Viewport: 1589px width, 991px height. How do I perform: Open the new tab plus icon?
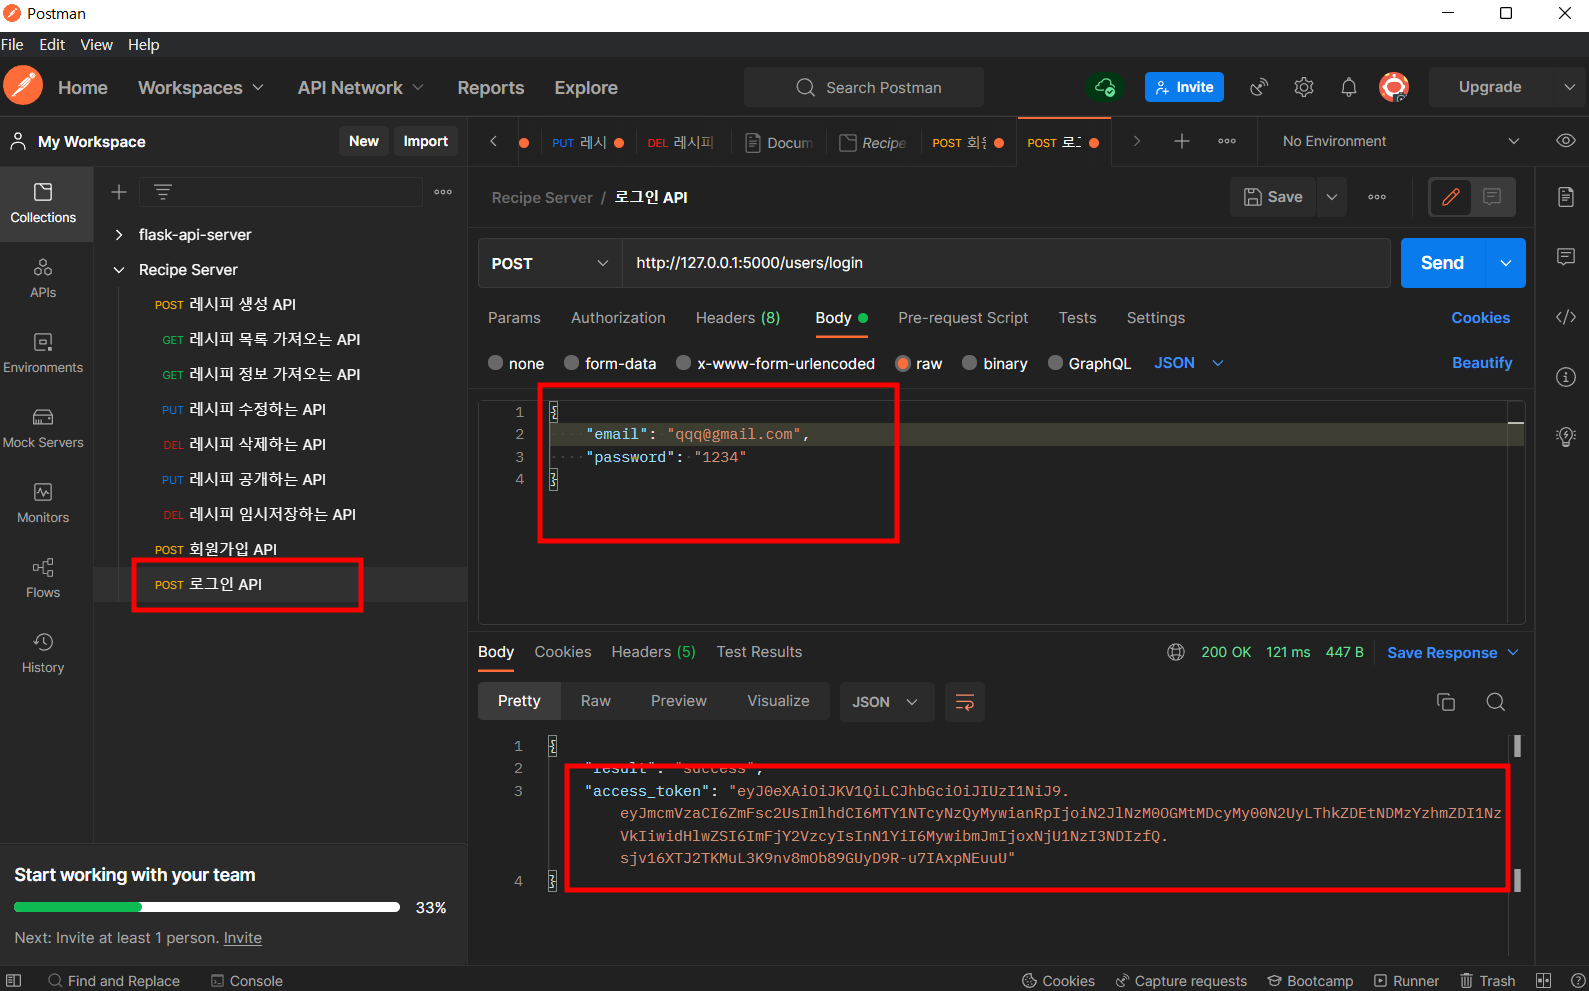[x=1182, y=141]
